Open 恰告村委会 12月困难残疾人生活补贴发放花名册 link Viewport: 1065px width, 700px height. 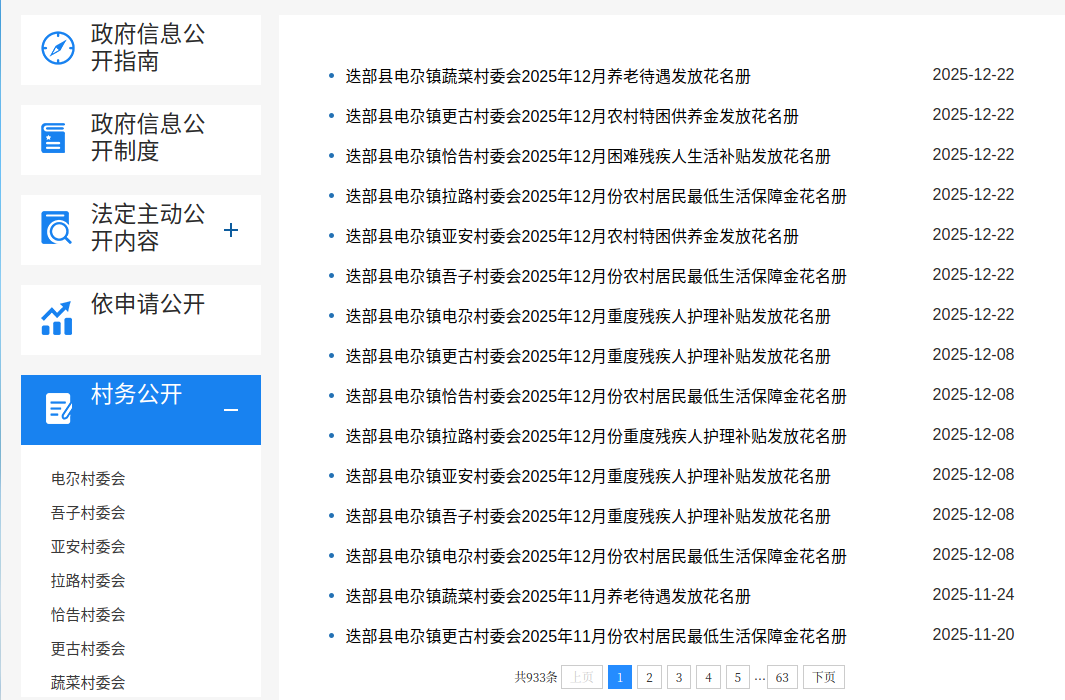(587, 157)
